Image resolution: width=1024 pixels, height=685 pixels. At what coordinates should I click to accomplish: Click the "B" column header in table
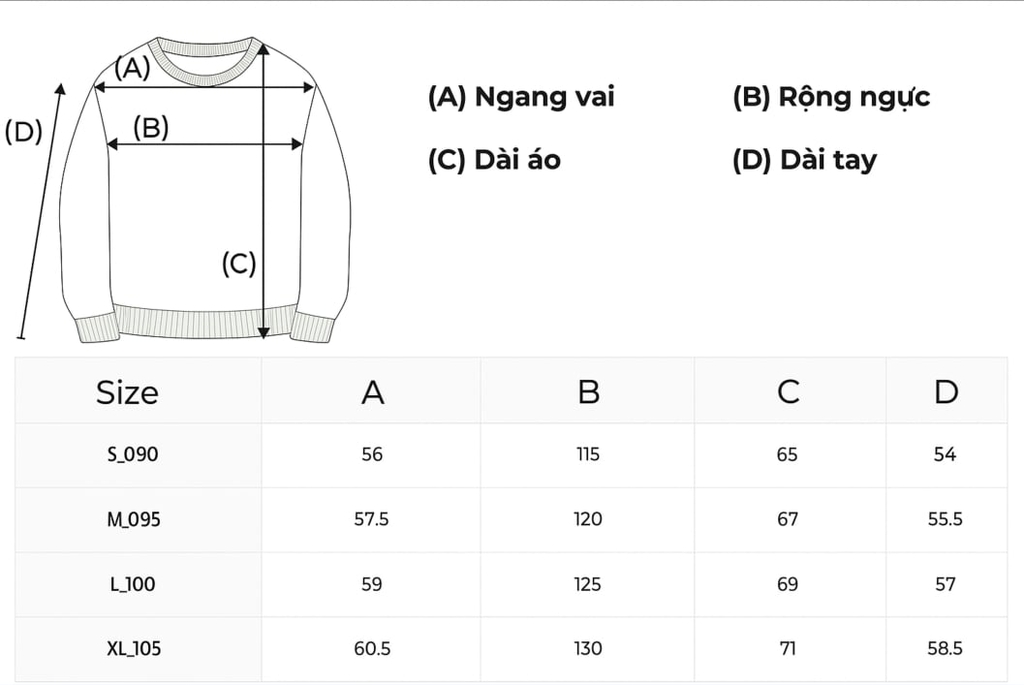[588, 392]
